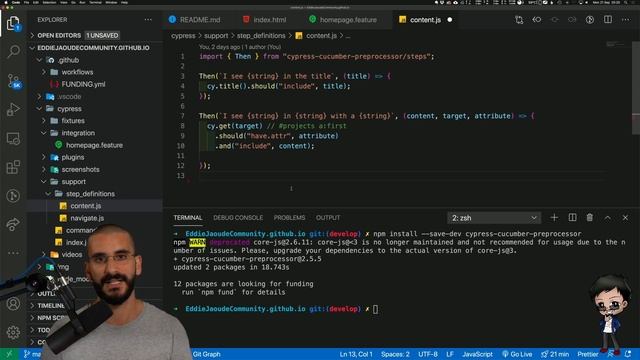Open the Remote Explorer view
Viewport: 640px width, 360px height.
pyautogui.click(x=13, y=138)
